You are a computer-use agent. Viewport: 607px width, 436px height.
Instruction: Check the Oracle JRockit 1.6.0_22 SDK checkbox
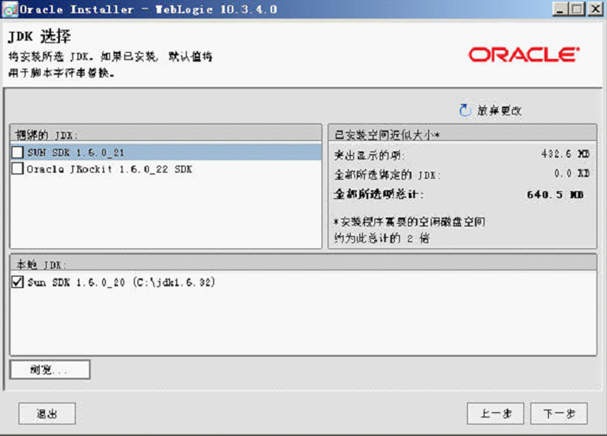17,168
